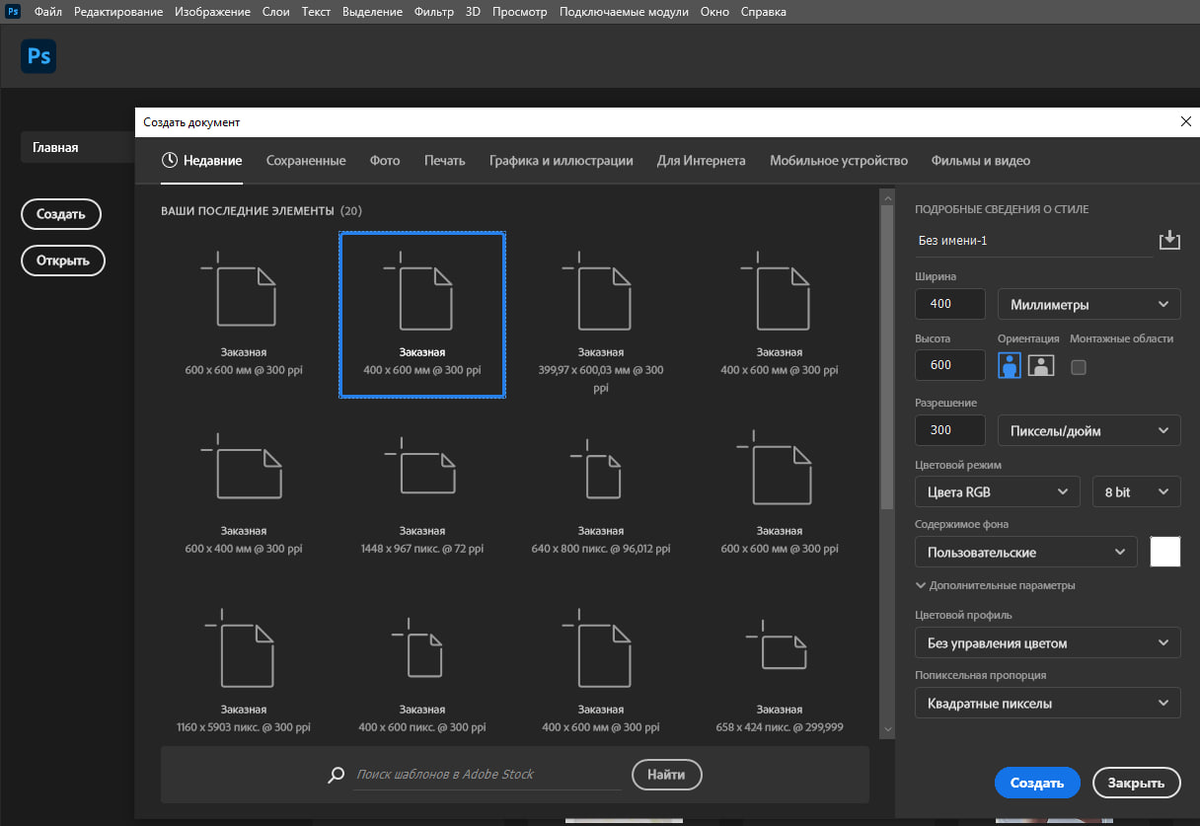The image size is (1200, 826).
Task: Collapse the Дополнительные параметры section
Action: click(x=995, y=585)
